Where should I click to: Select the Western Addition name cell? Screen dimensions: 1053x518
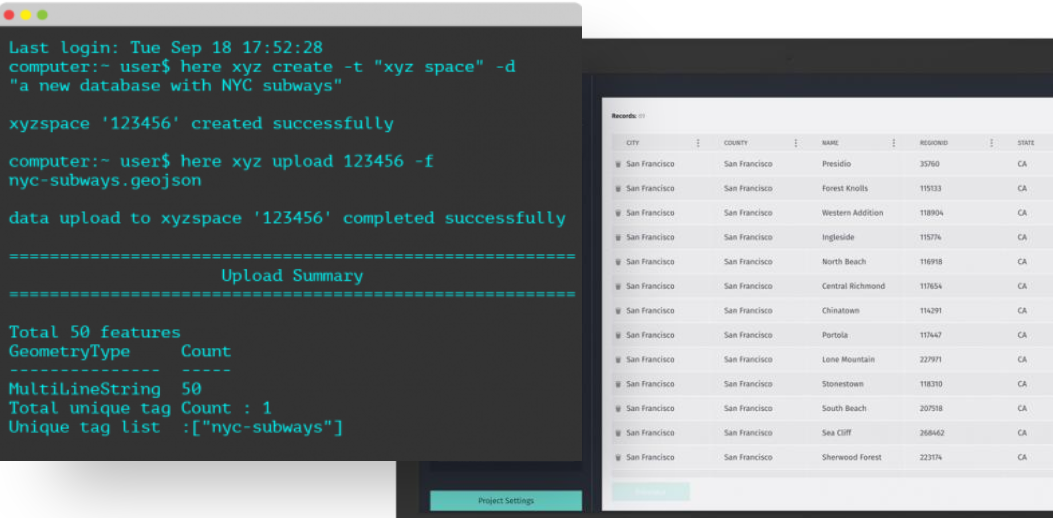(852, 213)
